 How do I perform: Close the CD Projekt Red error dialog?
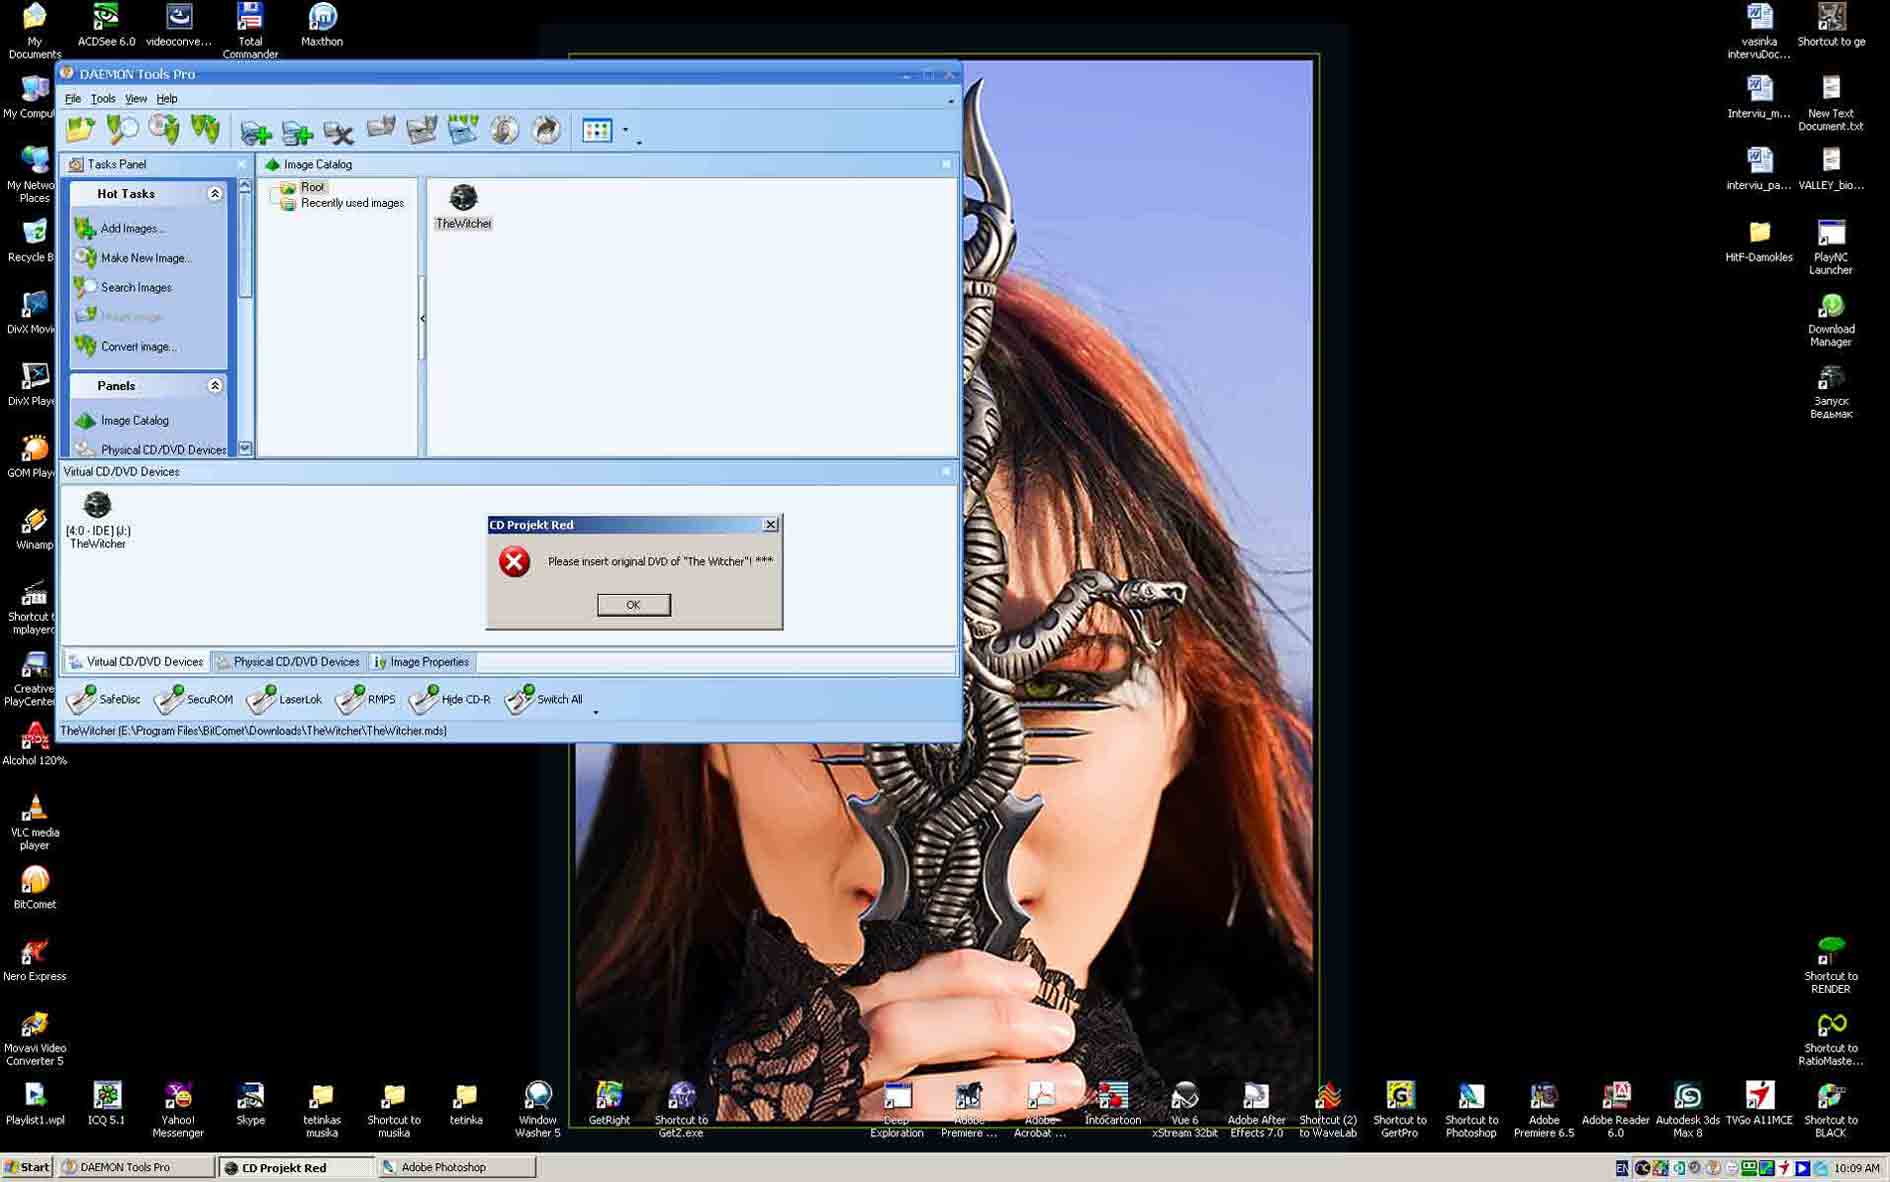770,525
